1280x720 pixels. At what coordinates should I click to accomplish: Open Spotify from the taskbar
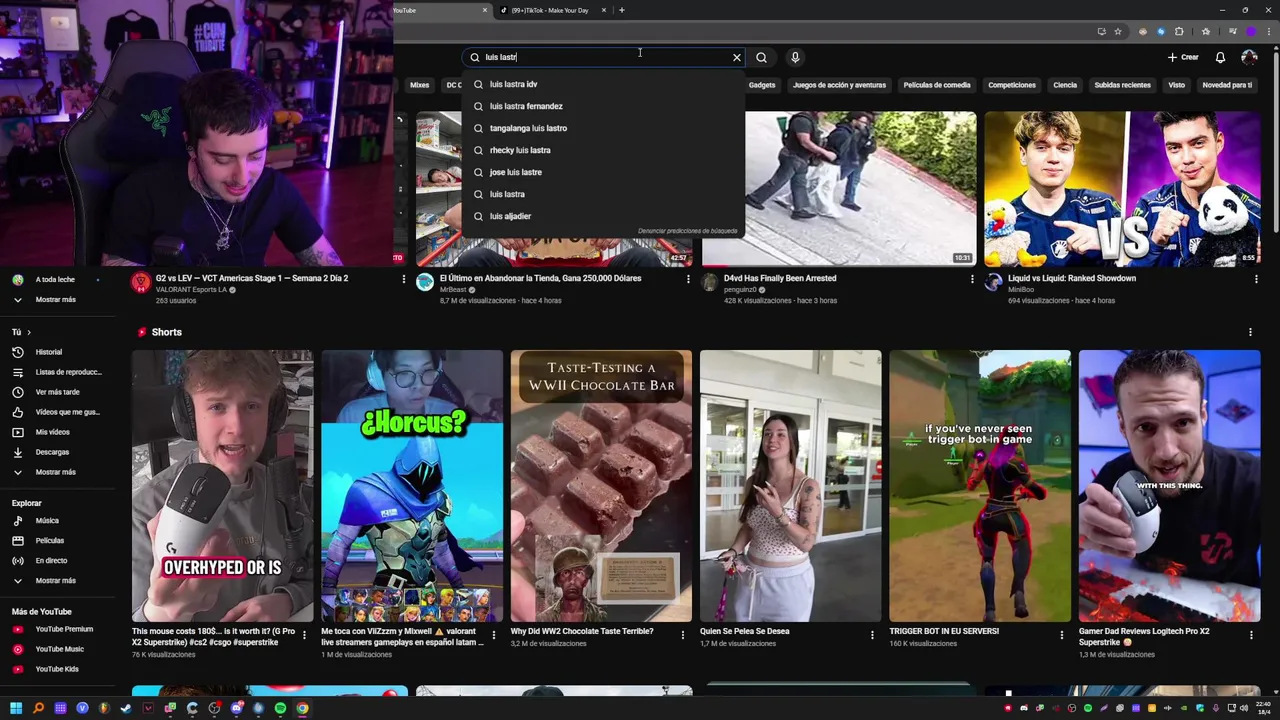[x=280, y=708]
